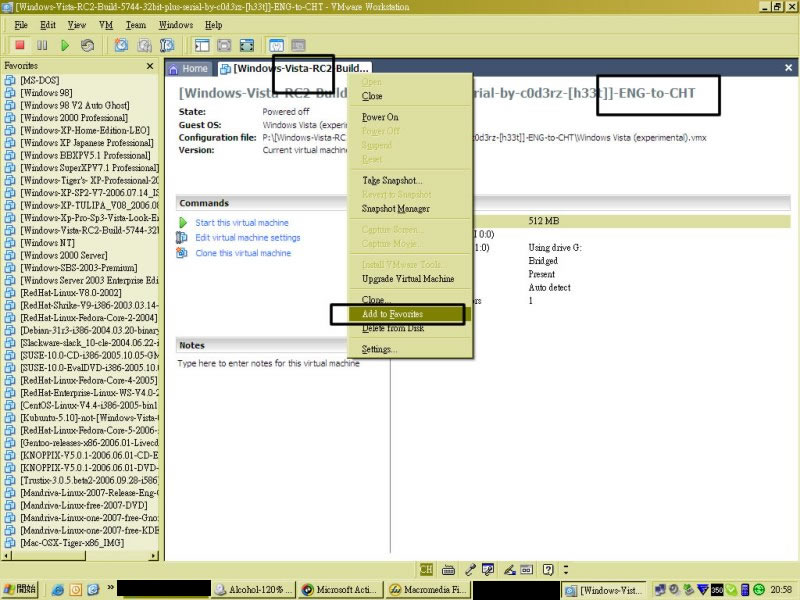Click Favorites horizontal scrollbar left arrow
The height and width of the screenshot is (600, 800).
7,556
